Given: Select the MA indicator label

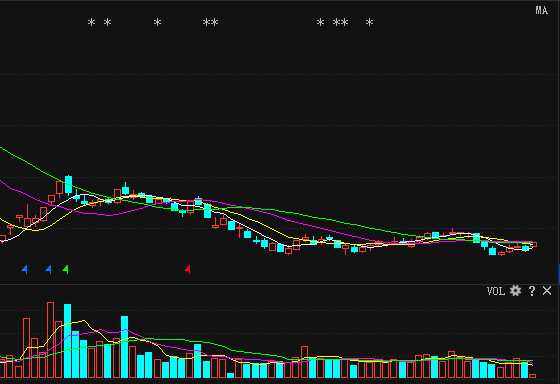Looking at the screenshot, I should click(541, 10).
